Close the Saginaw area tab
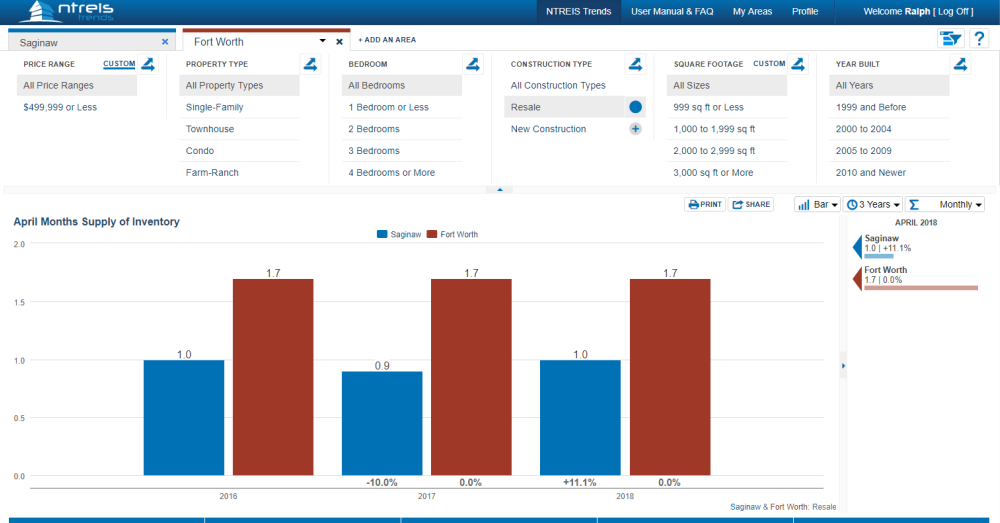Image resolution: width=1000 pixels, height=523 pixels. [165, 41]
